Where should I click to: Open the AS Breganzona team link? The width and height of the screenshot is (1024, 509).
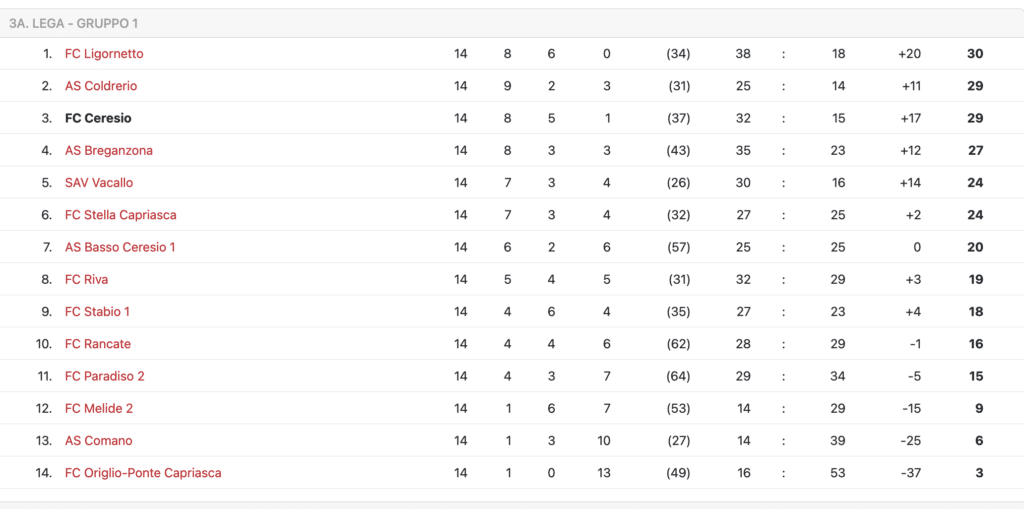pyautogui.click(x=109, y=150)
